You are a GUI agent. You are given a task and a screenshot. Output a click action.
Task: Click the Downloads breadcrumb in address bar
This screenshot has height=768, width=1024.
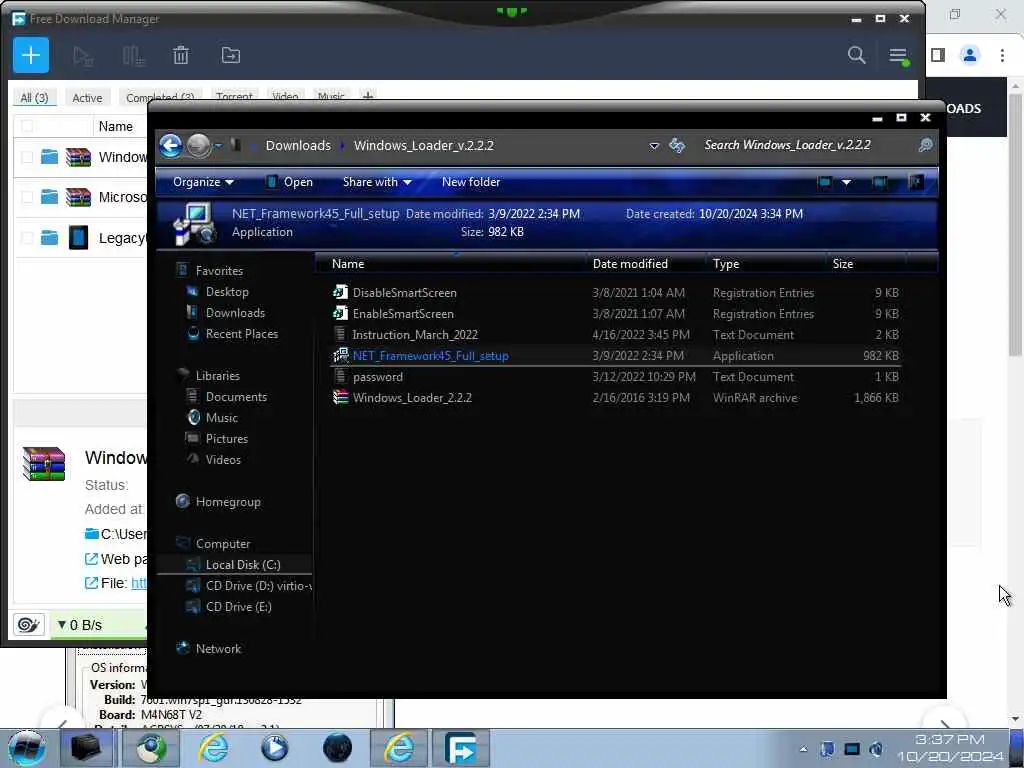pos(298,146)
